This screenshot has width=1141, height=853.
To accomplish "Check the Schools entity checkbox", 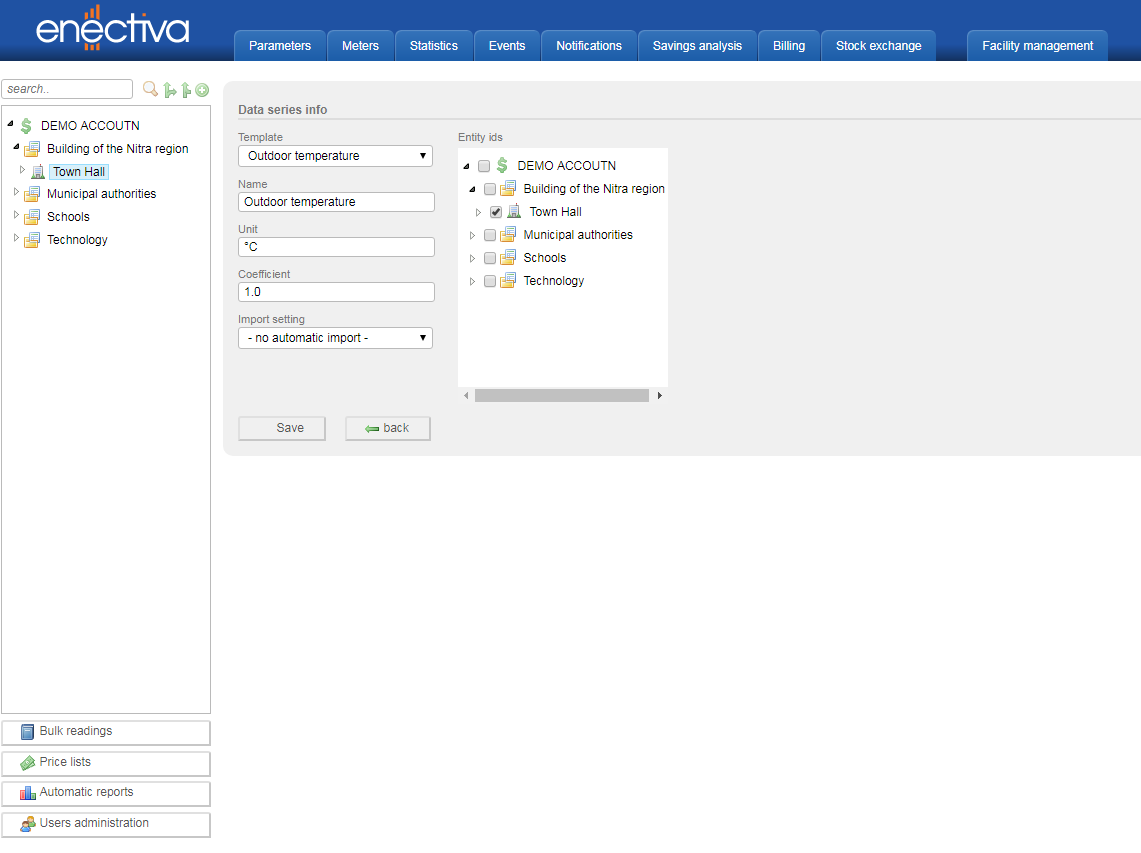I will 490,258.
